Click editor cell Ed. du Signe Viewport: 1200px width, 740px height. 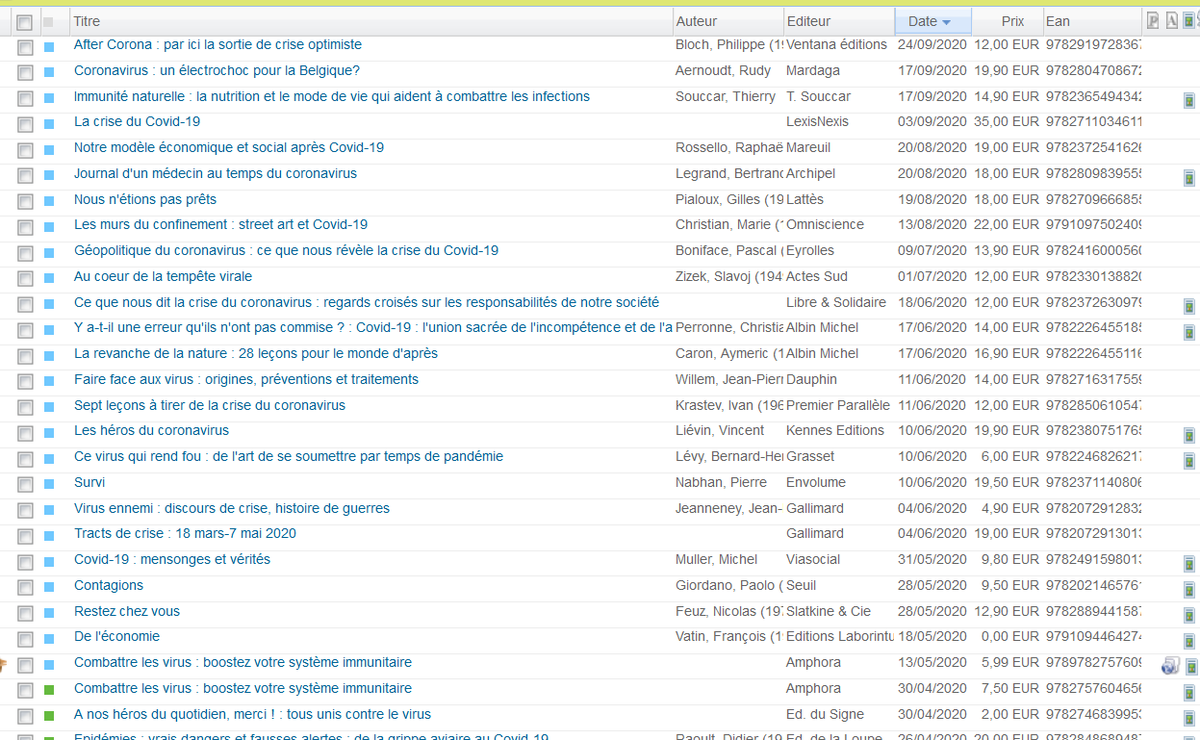[825, 714]
